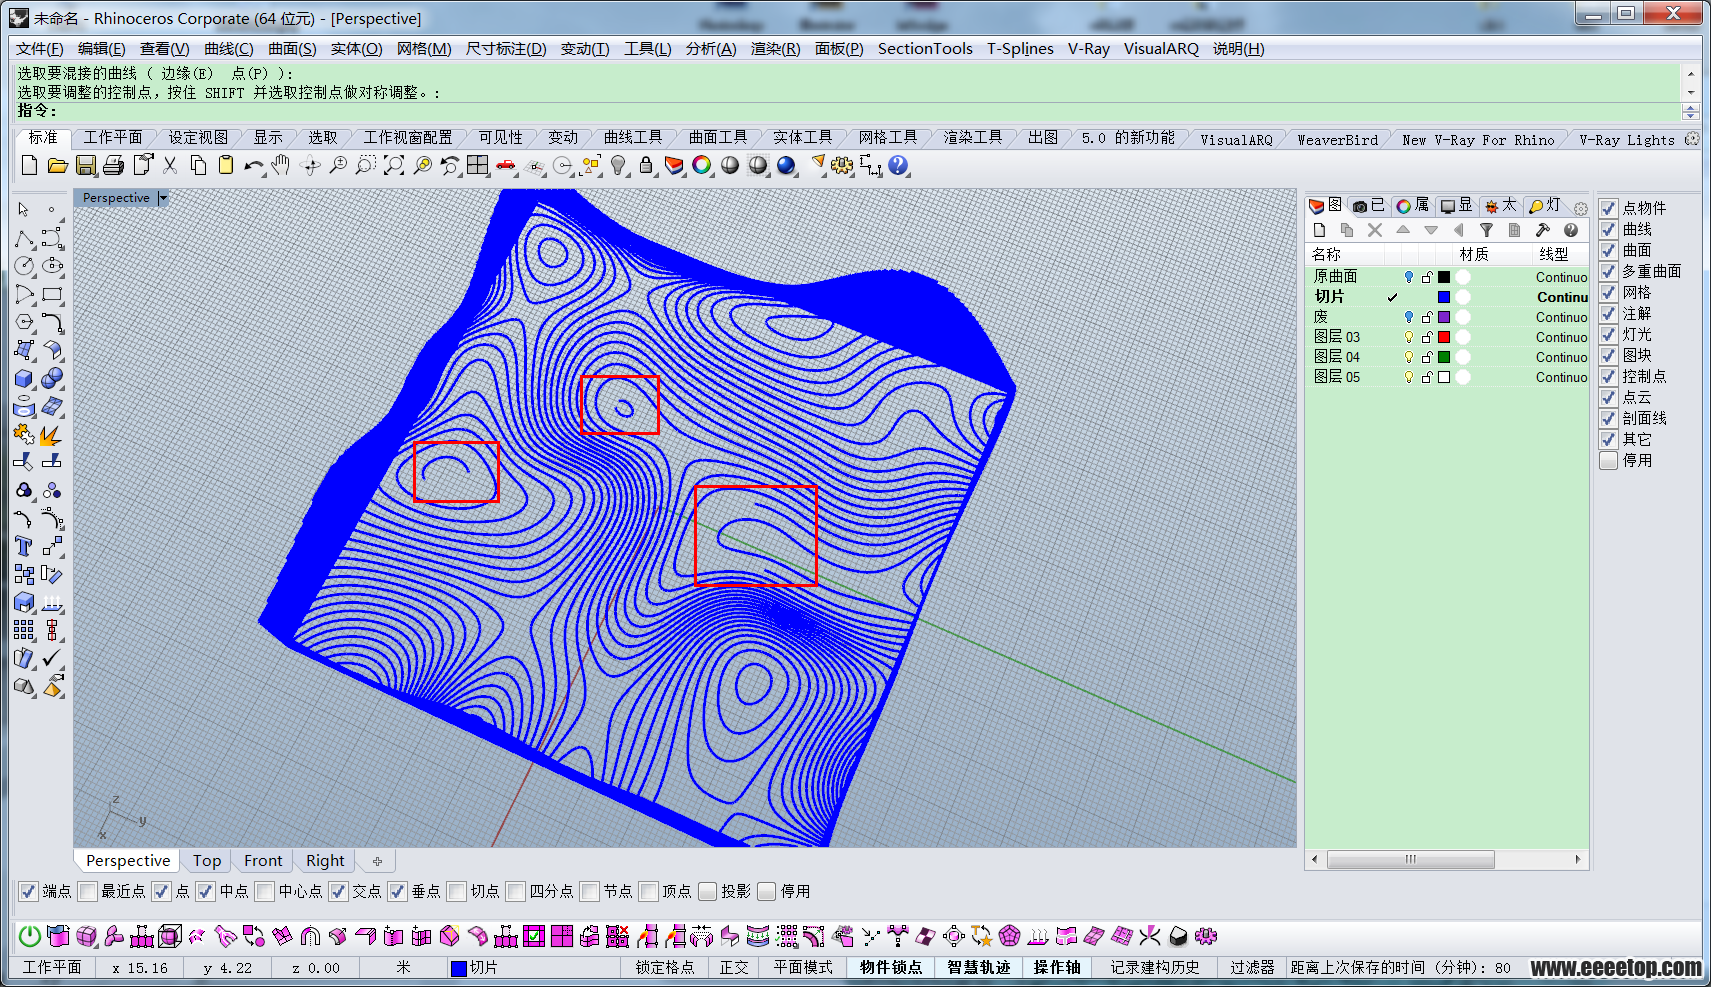Select the Array tool icon
The height and width of the screenshot is (987, 1711).
tap(24, 630)
